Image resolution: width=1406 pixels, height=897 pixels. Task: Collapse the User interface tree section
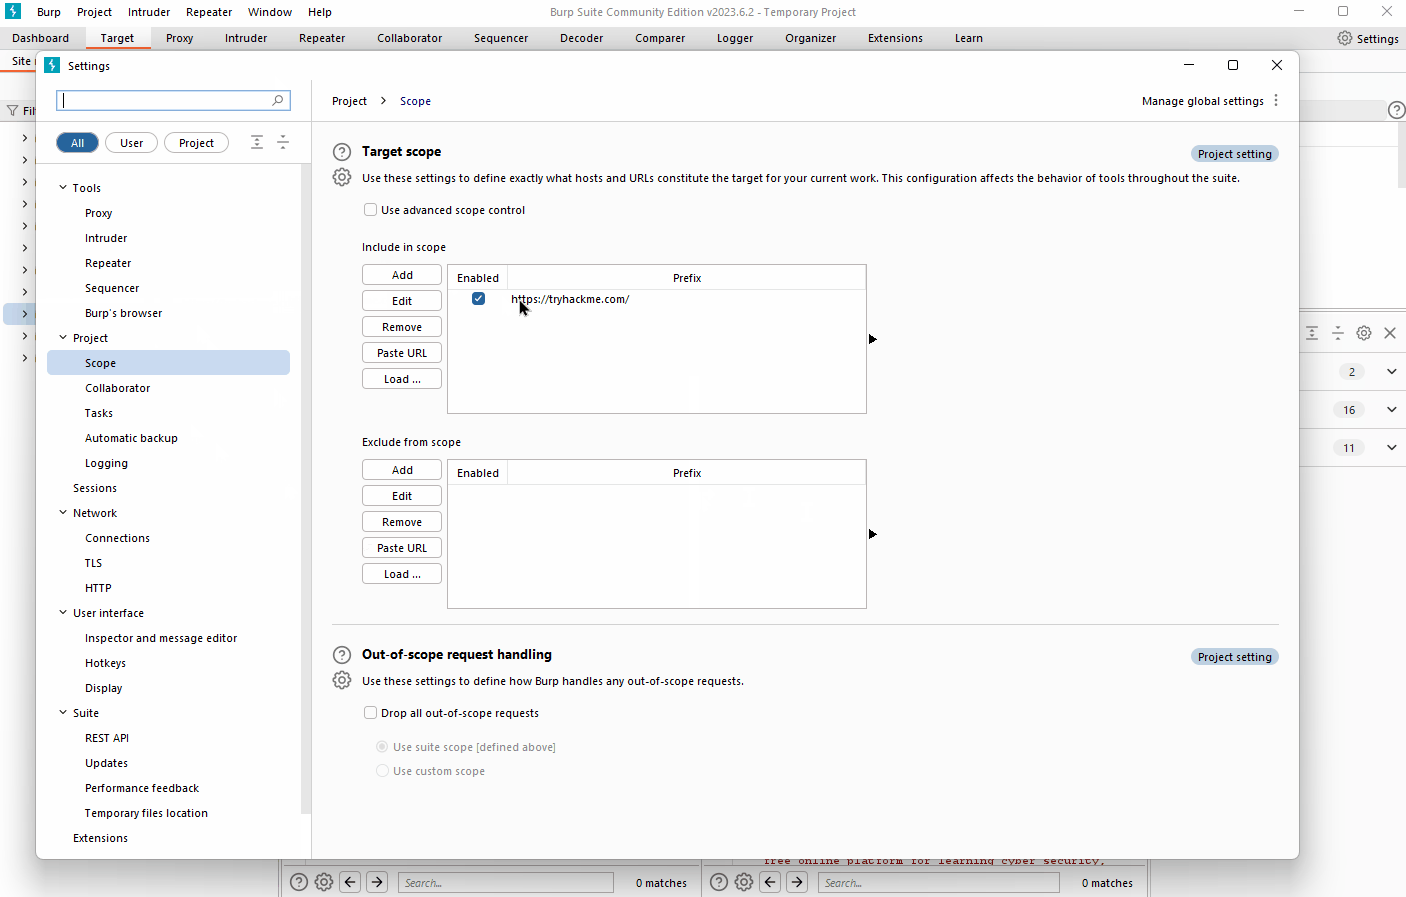(63, 613)
